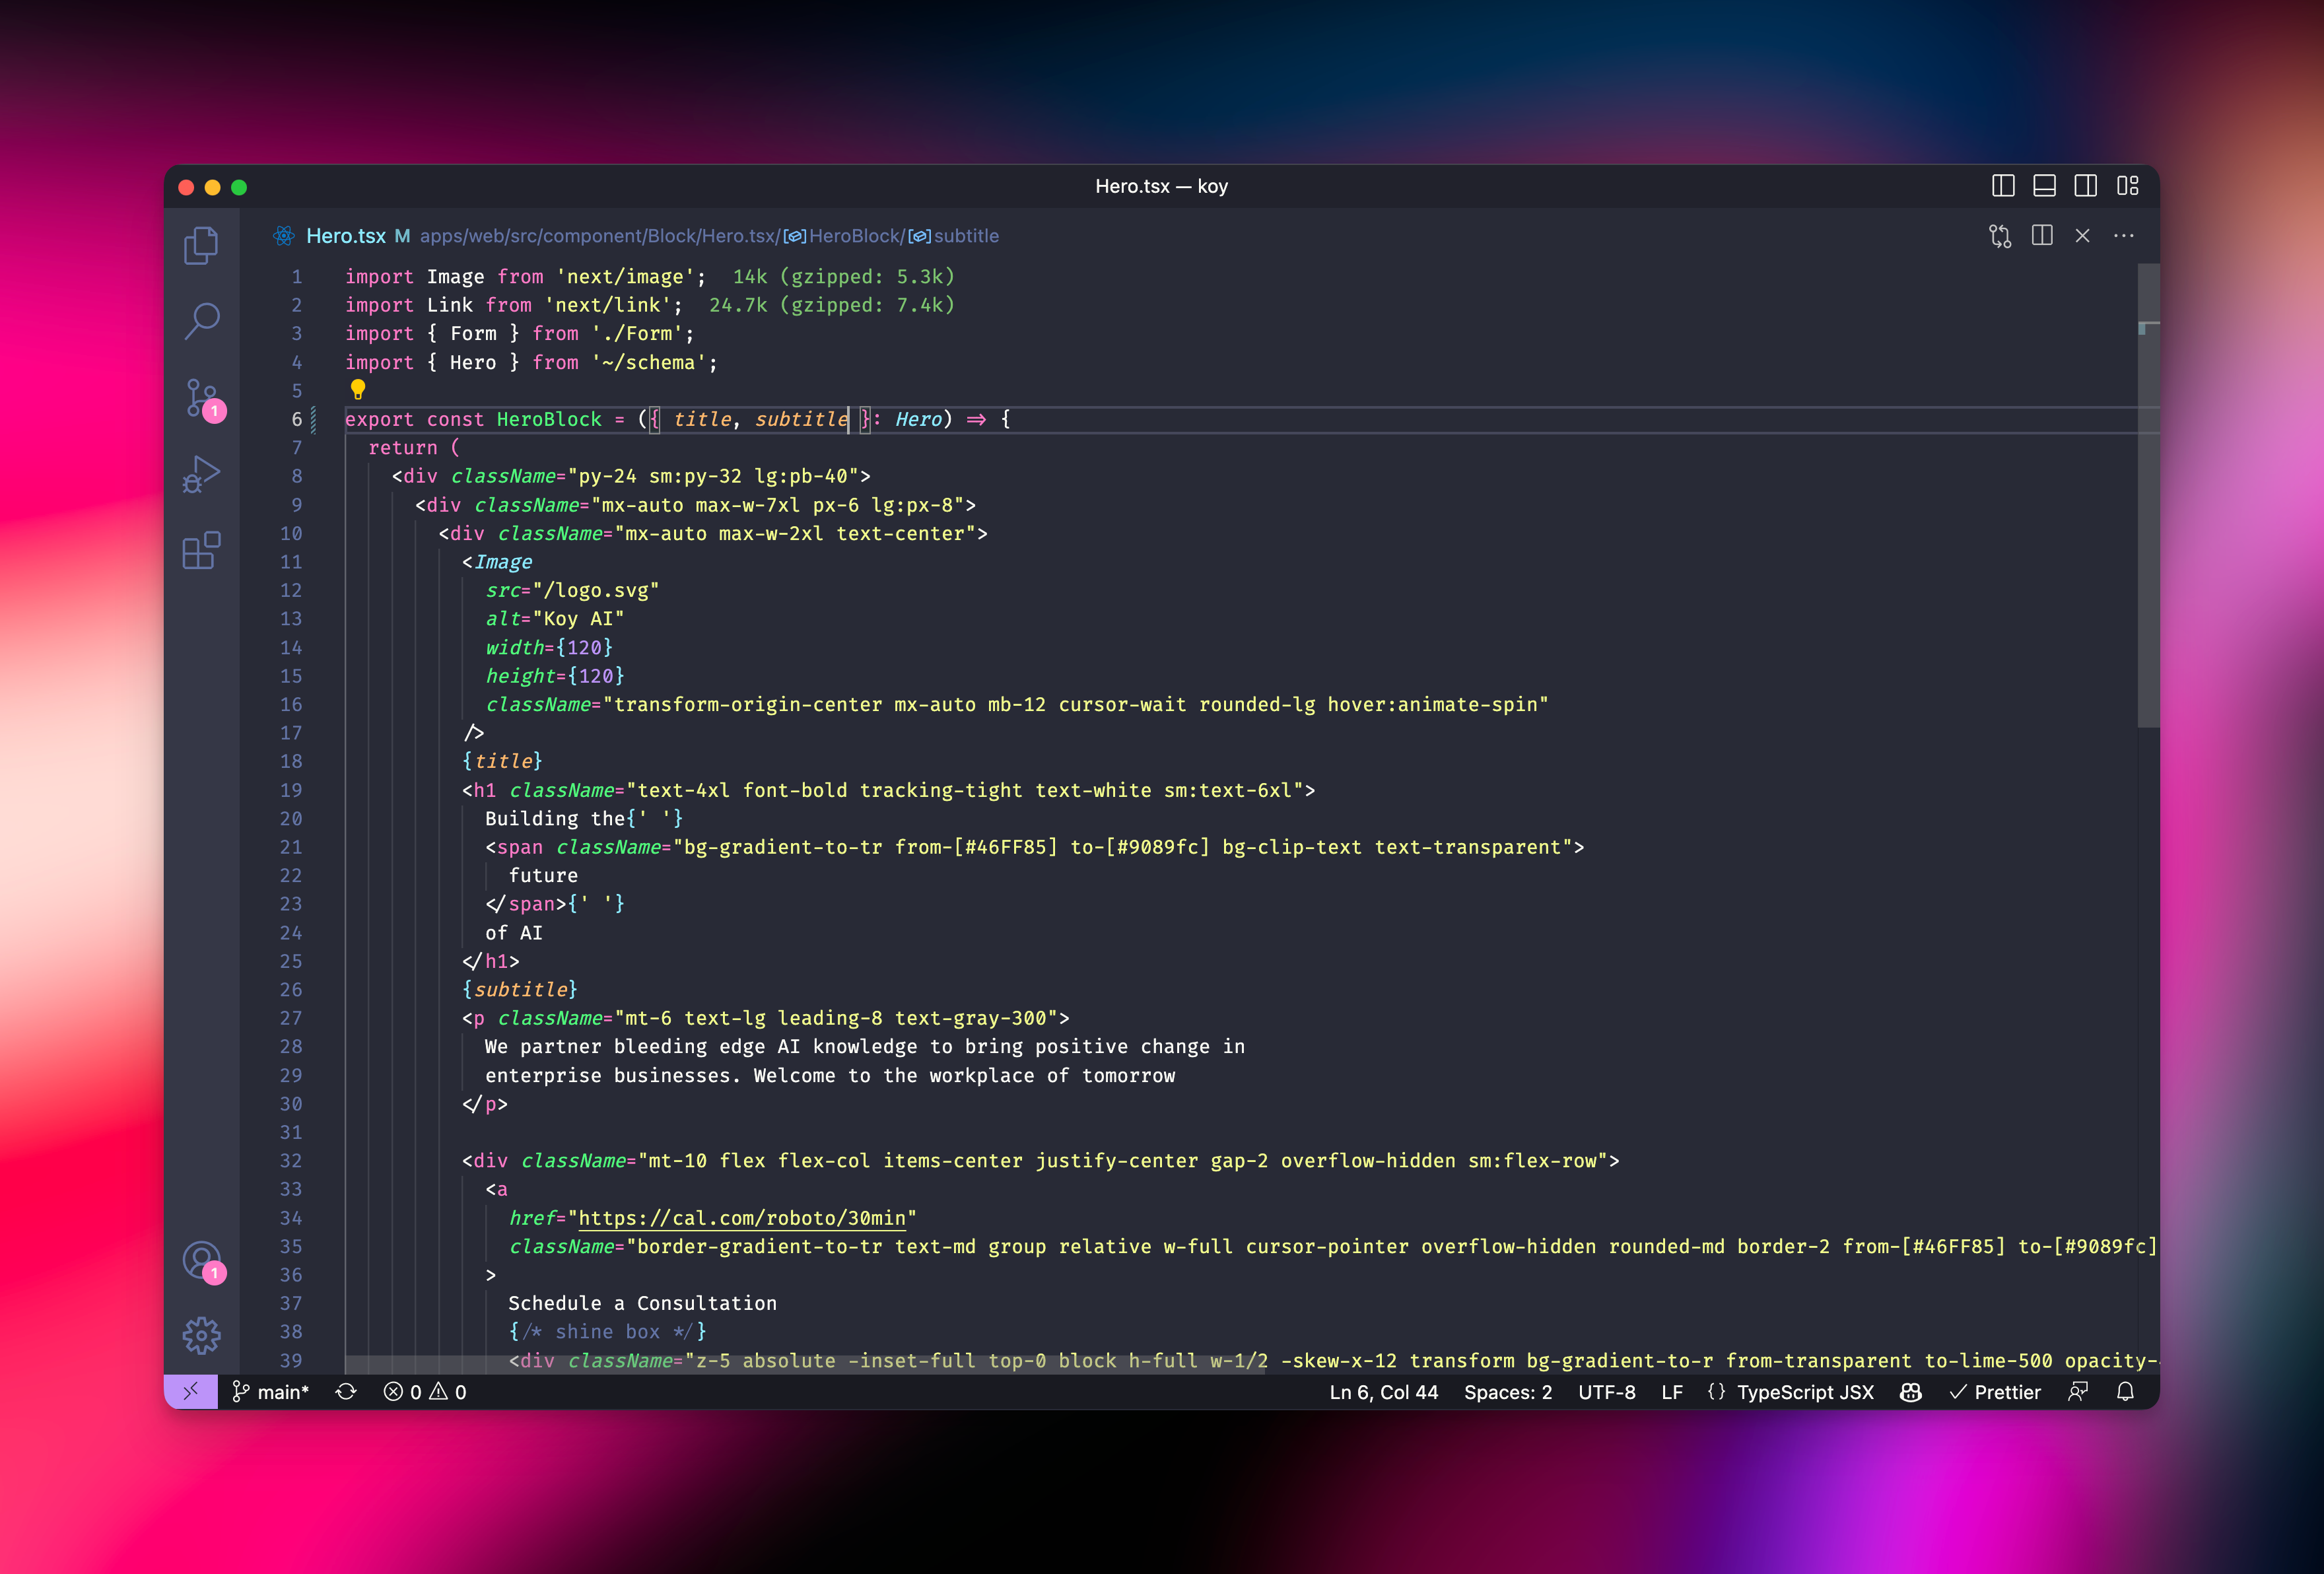Image resolution: width=2324 pixels, height=1574 pixels.
Task: Open the Extensions view
Action: pyautogui.click(x=201, y=551)
